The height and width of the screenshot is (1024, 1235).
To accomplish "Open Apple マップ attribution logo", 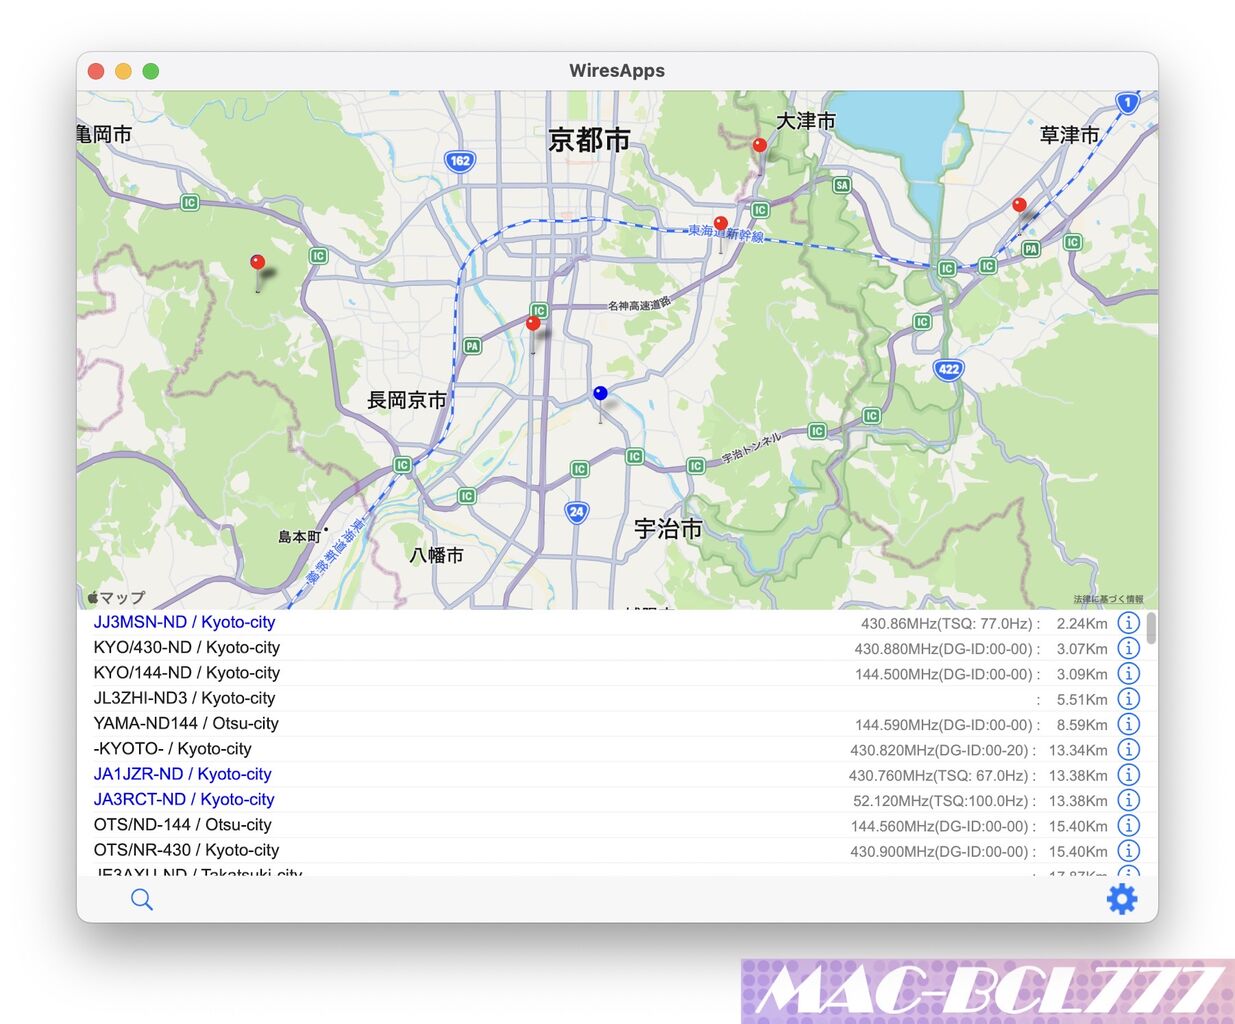I will click(x=116, y=597).
